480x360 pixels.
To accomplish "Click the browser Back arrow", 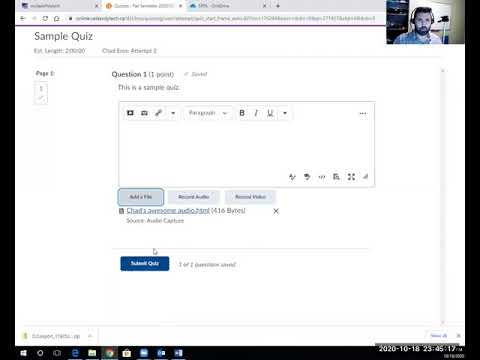I will point(23,18).
